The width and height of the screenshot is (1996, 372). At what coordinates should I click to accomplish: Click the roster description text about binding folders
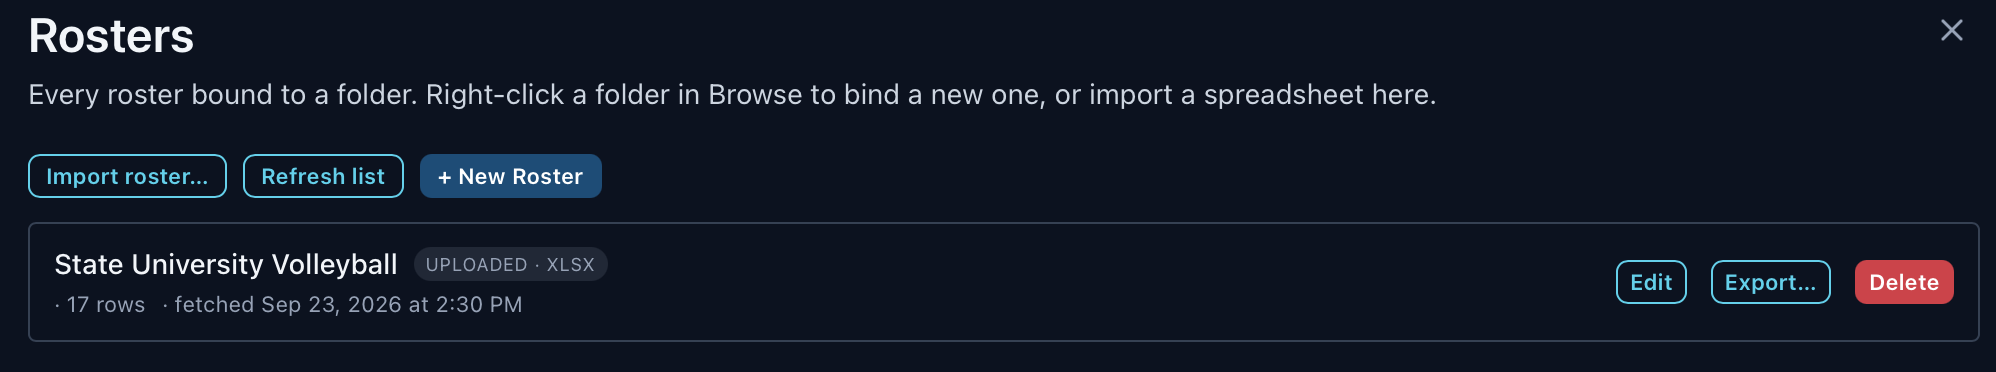(732, 94)
